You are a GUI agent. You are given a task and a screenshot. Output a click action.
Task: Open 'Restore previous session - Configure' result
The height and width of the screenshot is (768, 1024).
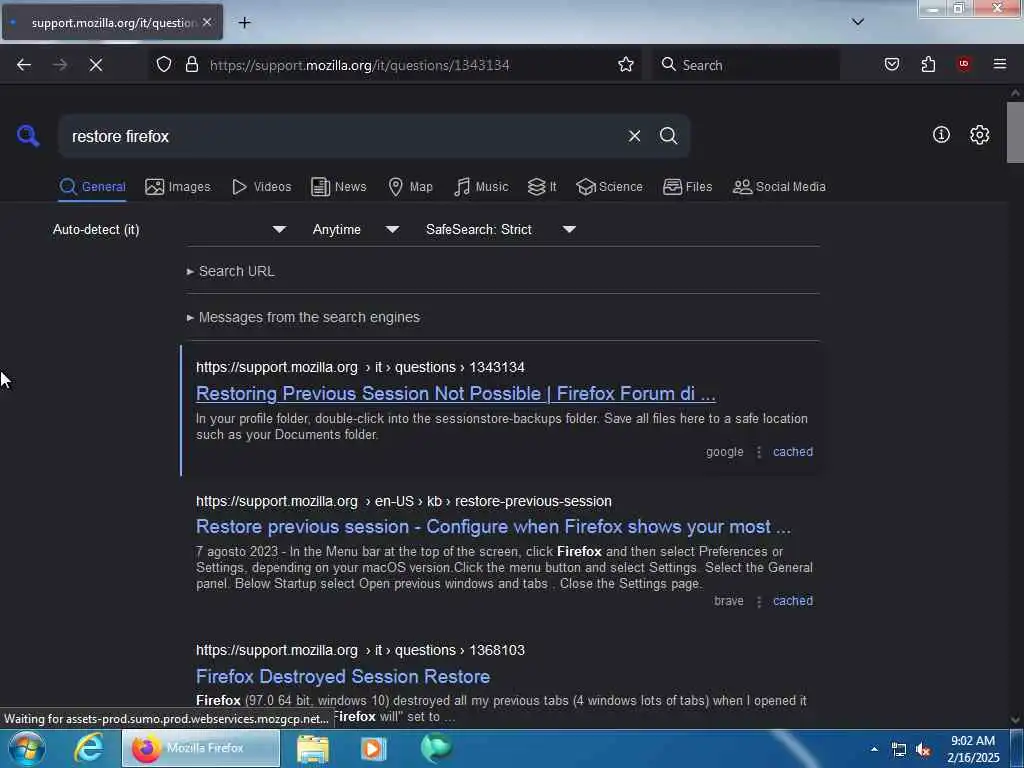pos(493,527)
